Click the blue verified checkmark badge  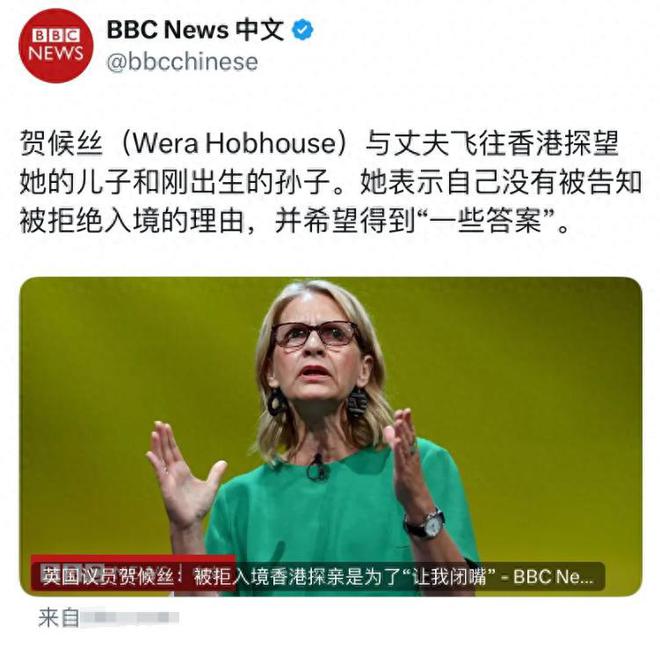(303, 29)
